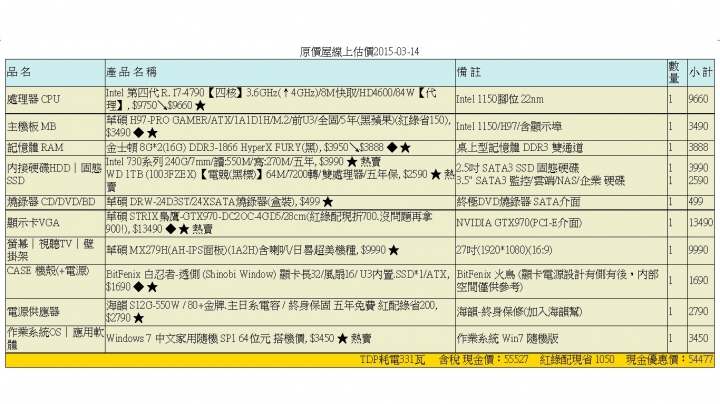720x404 pixels.
Task: Click the case subtotal 1690
Action: point(698,281)
